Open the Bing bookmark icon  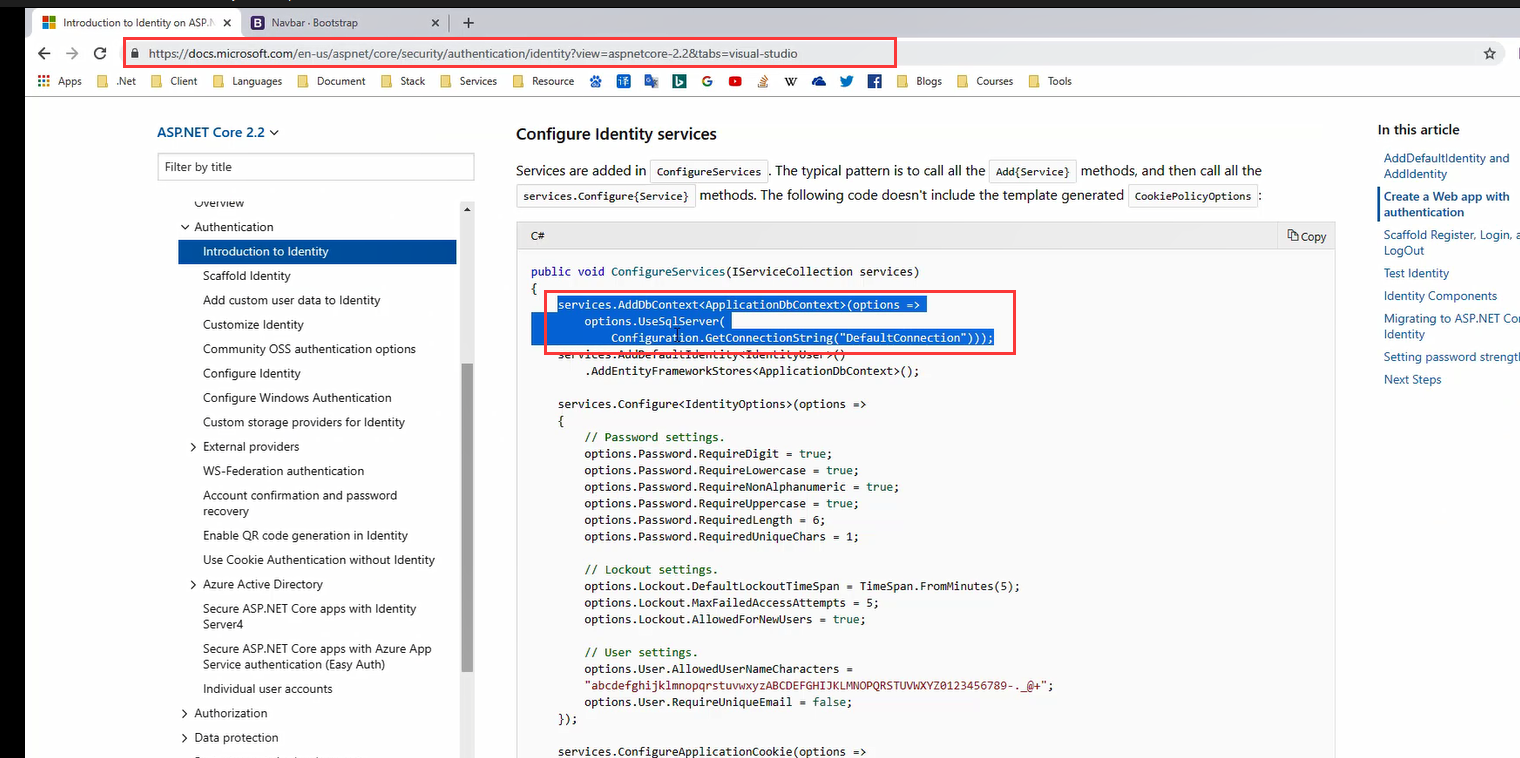[x=679, y=81]
